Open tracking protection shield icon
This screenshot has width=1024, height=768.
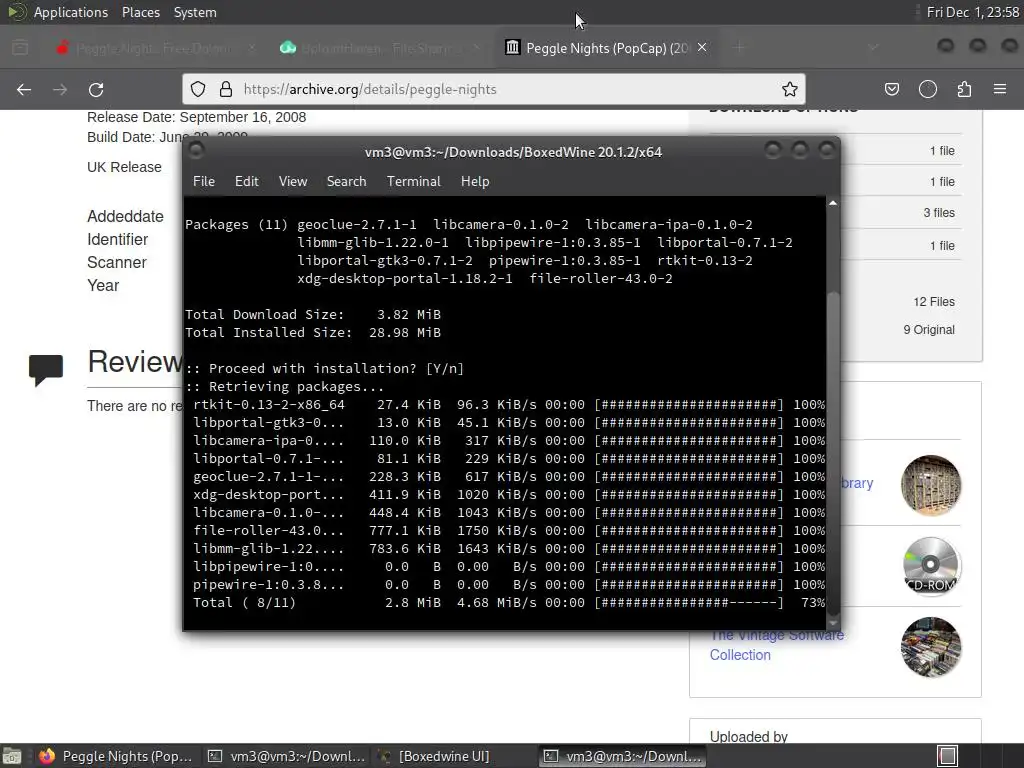coord(198,89)
